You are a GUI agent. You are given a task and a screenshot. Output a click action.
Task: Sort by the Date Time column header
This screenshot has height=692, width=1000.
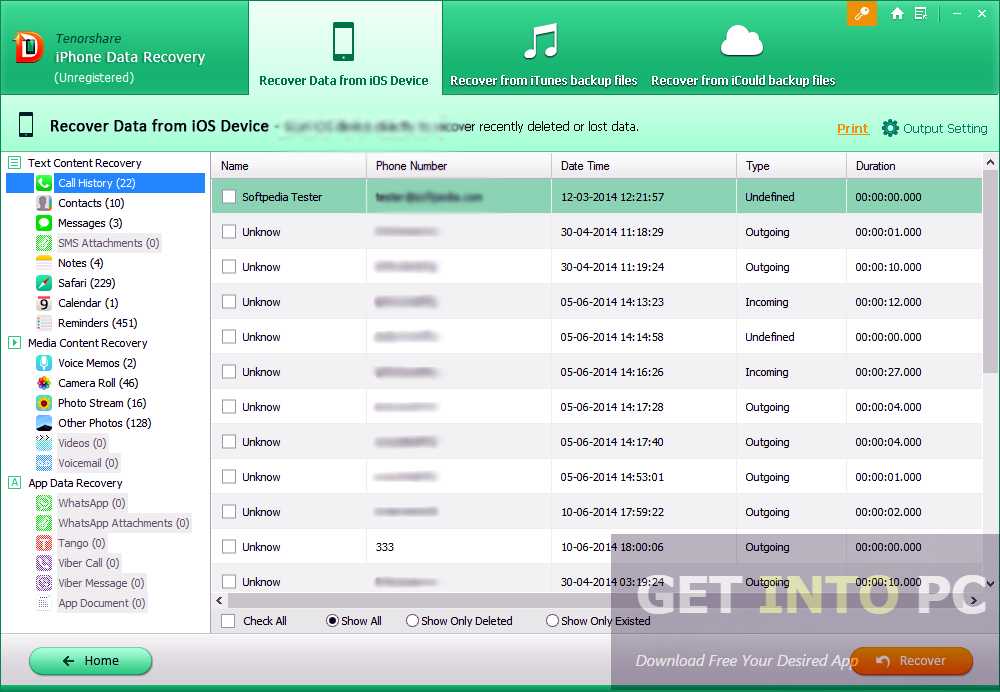point(644,166)
